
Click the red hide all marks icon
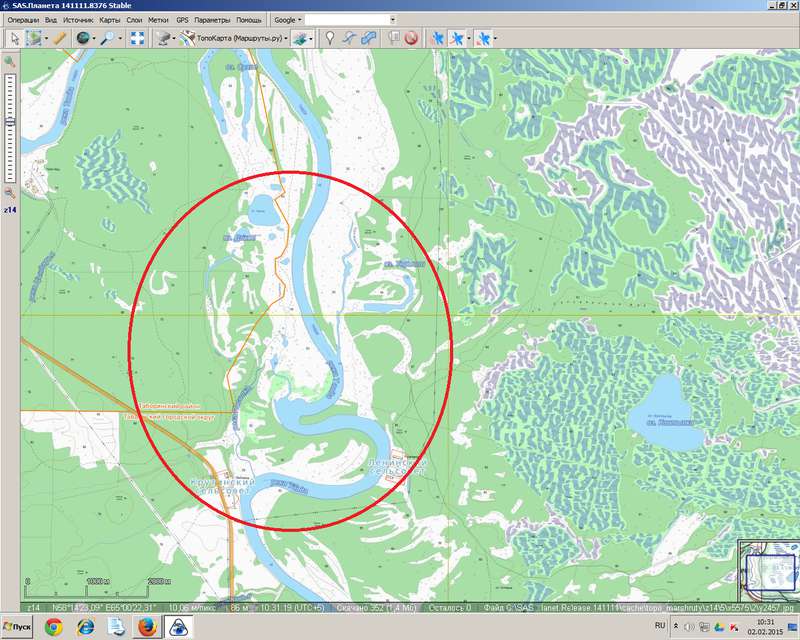coord(410,38)
